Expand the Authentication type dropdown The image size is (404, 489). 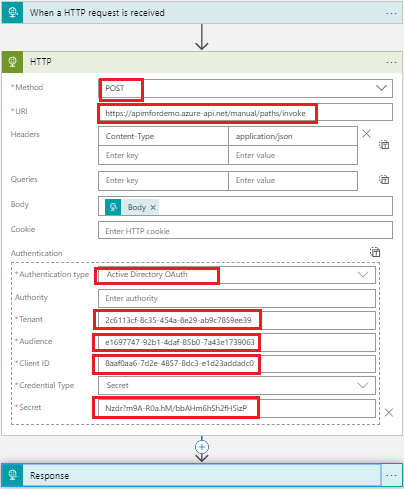tap(363, 274)
